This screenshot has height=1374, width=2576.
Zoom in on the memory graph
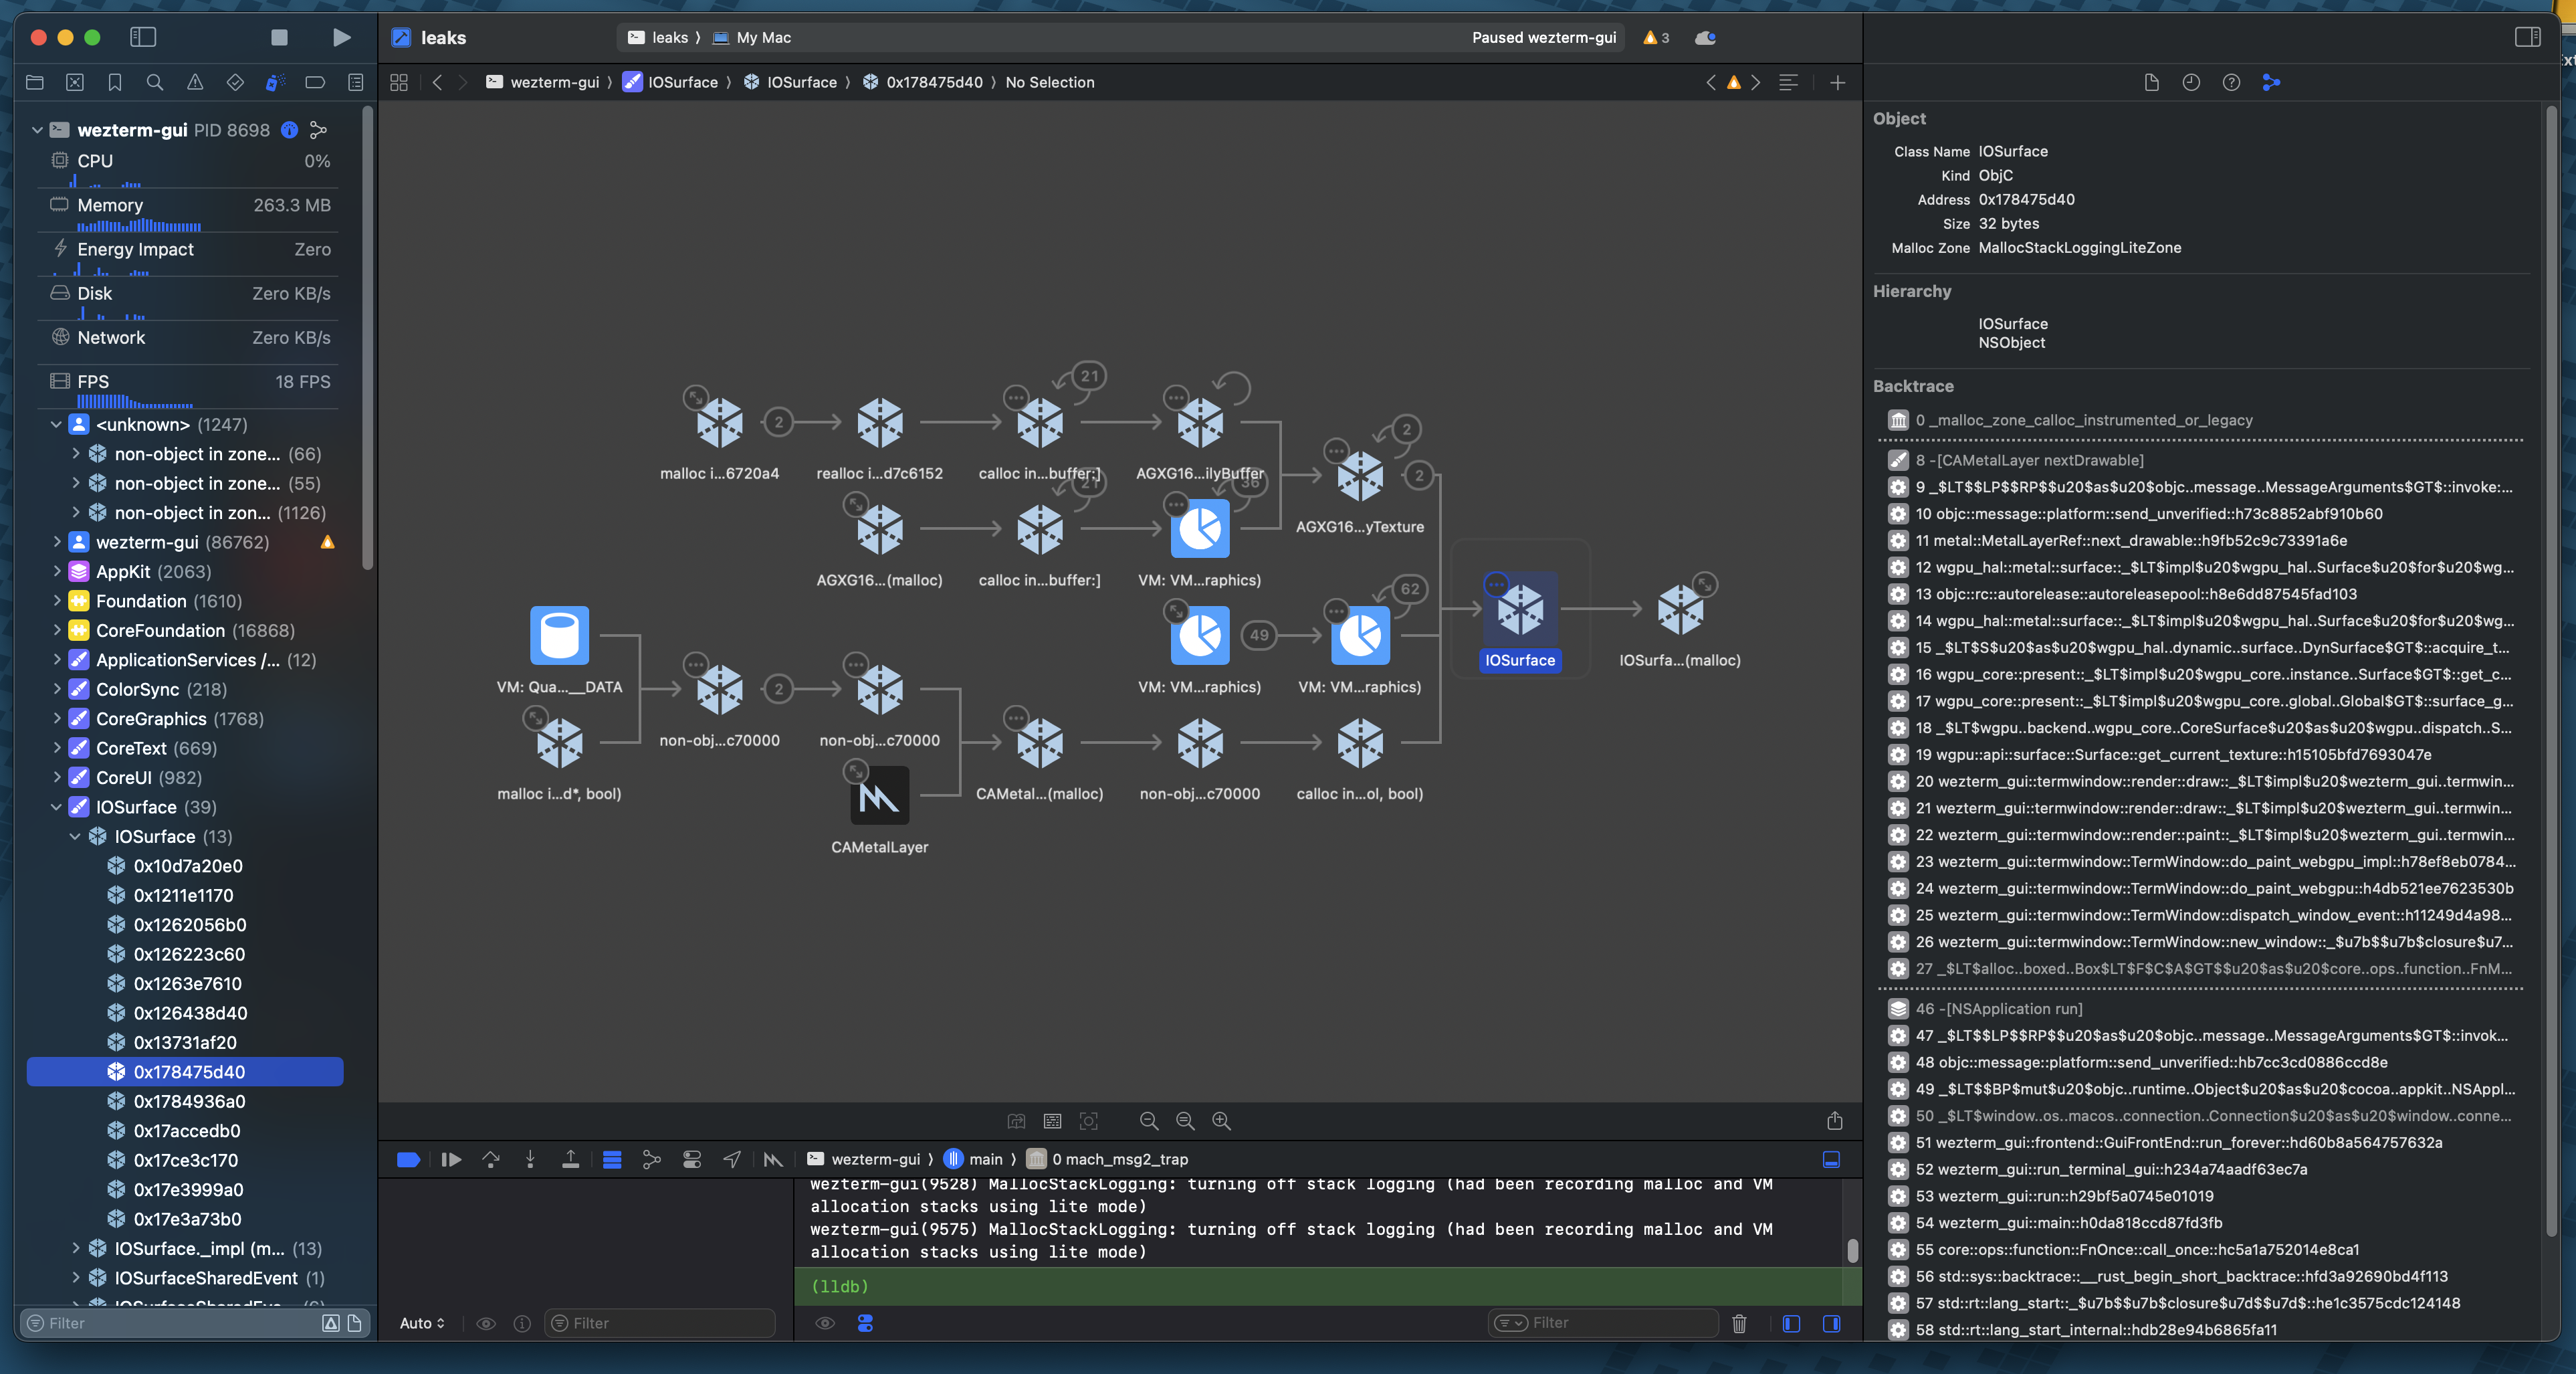coord(1221,1121)
